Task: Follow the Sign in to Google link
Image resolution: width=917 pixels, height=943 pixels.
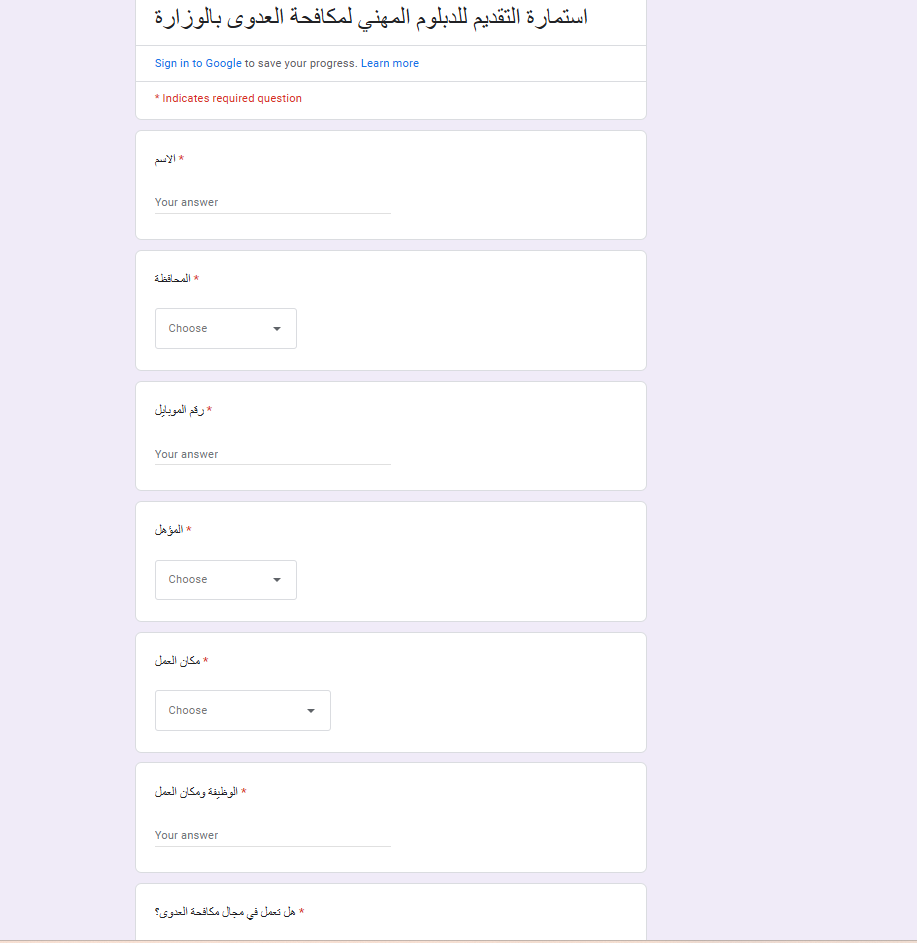Action: 198,63
